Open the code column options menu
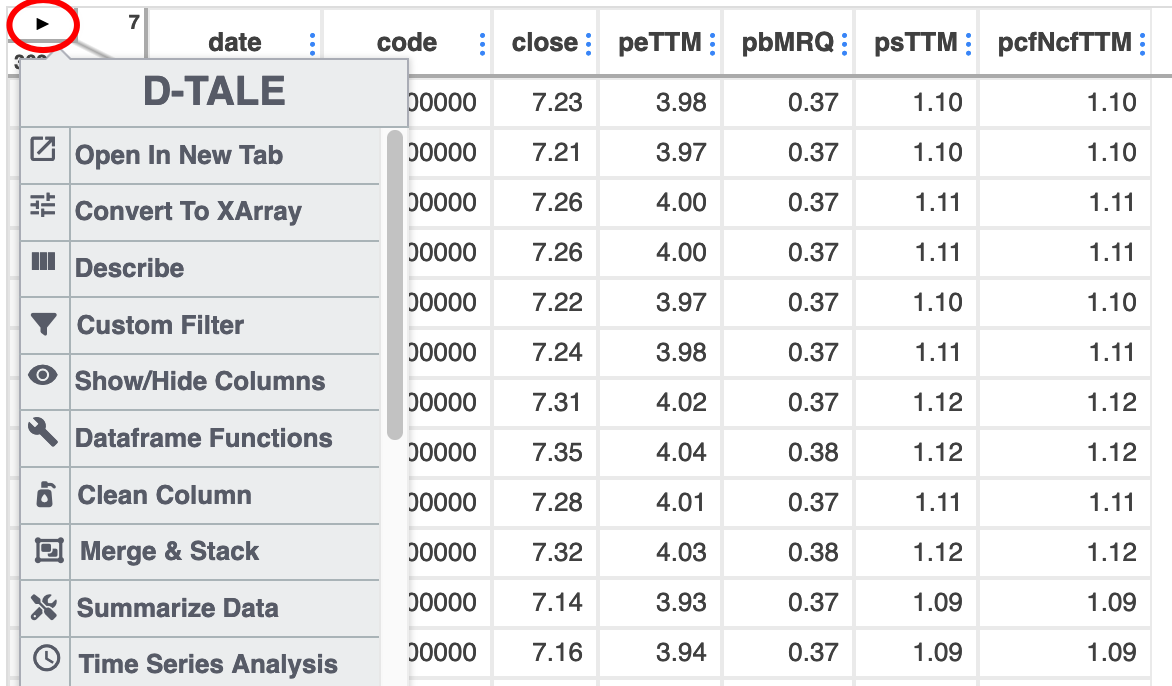The width and height of the screenshot is (1172, 686). tap(483, 43)
